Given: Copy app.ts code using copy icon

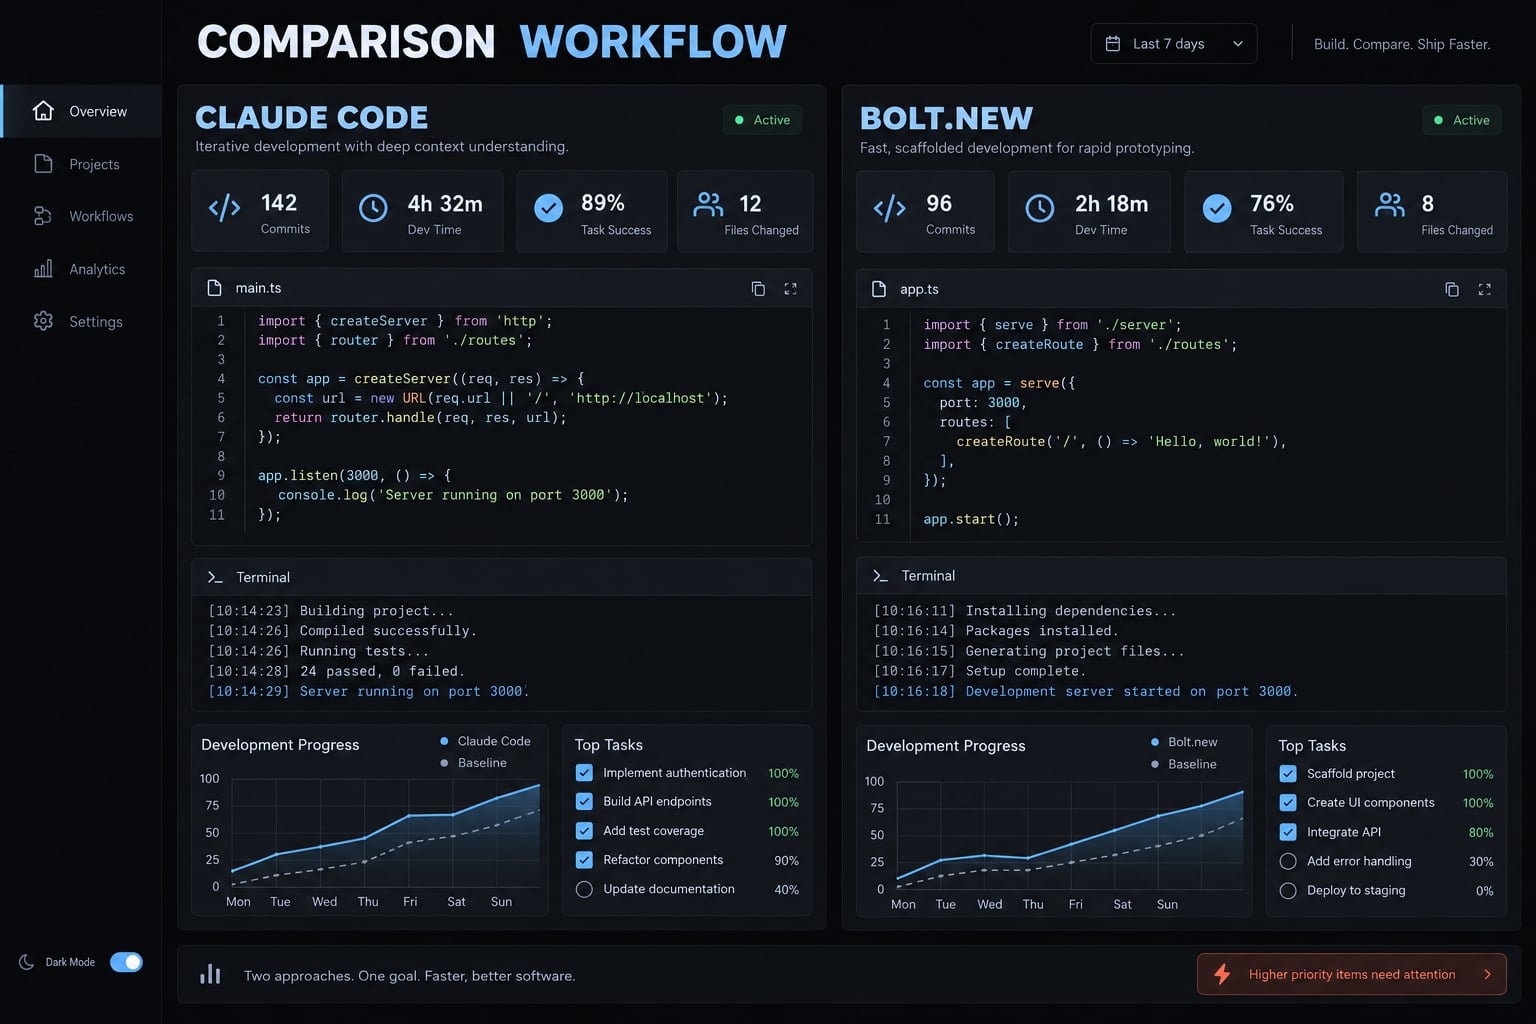Looking at the screenshot, I should click(1452, 290).
